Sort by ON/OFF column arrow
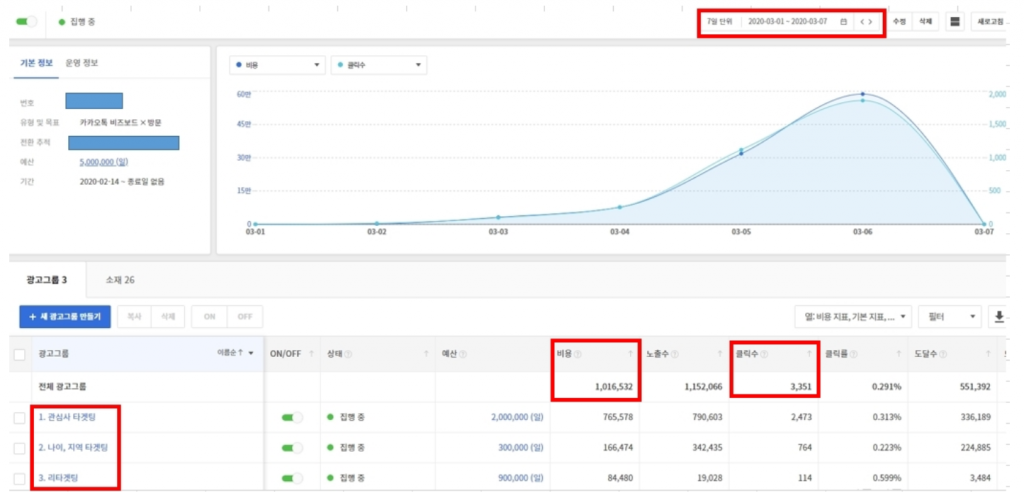The width and height of the screenshot is (1024, 493). coord(312,354)
